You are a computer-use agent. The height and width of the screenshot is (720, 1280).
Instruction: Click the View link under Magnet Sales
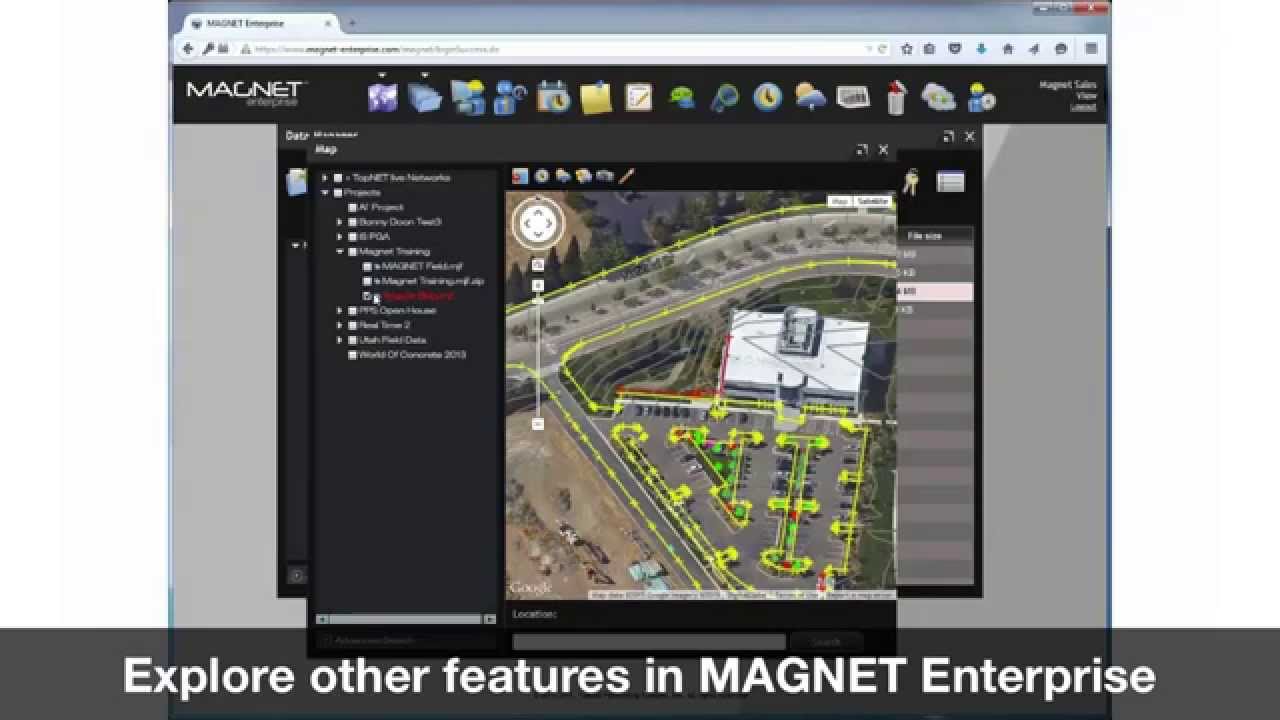1087,96
